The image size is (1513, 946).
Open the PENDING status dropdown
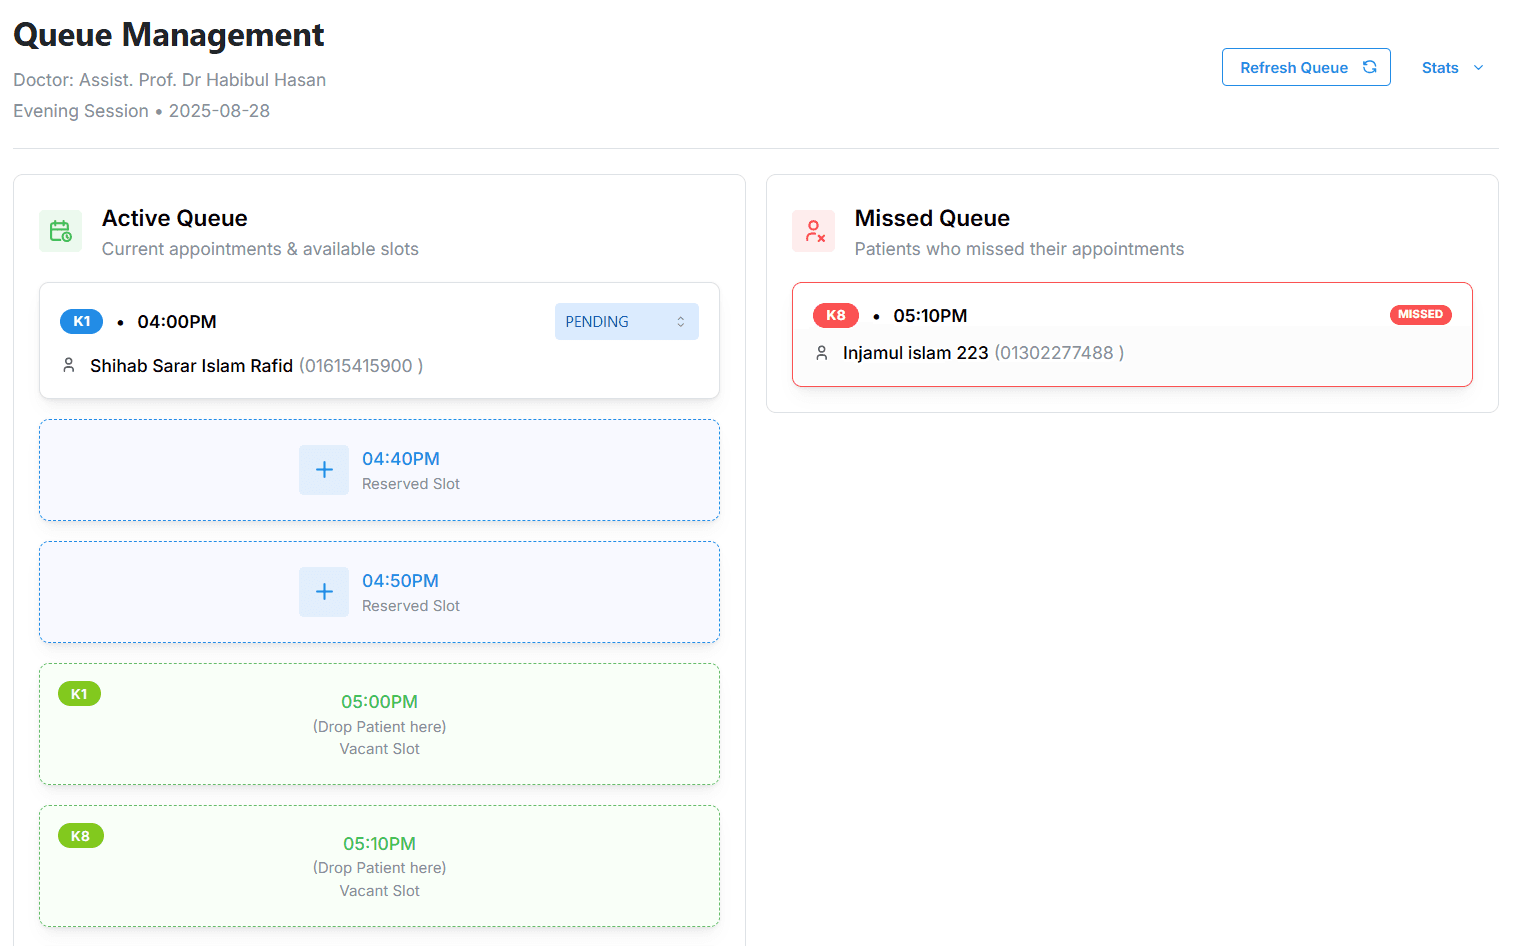pyautogui.click(x=626, y=321)
